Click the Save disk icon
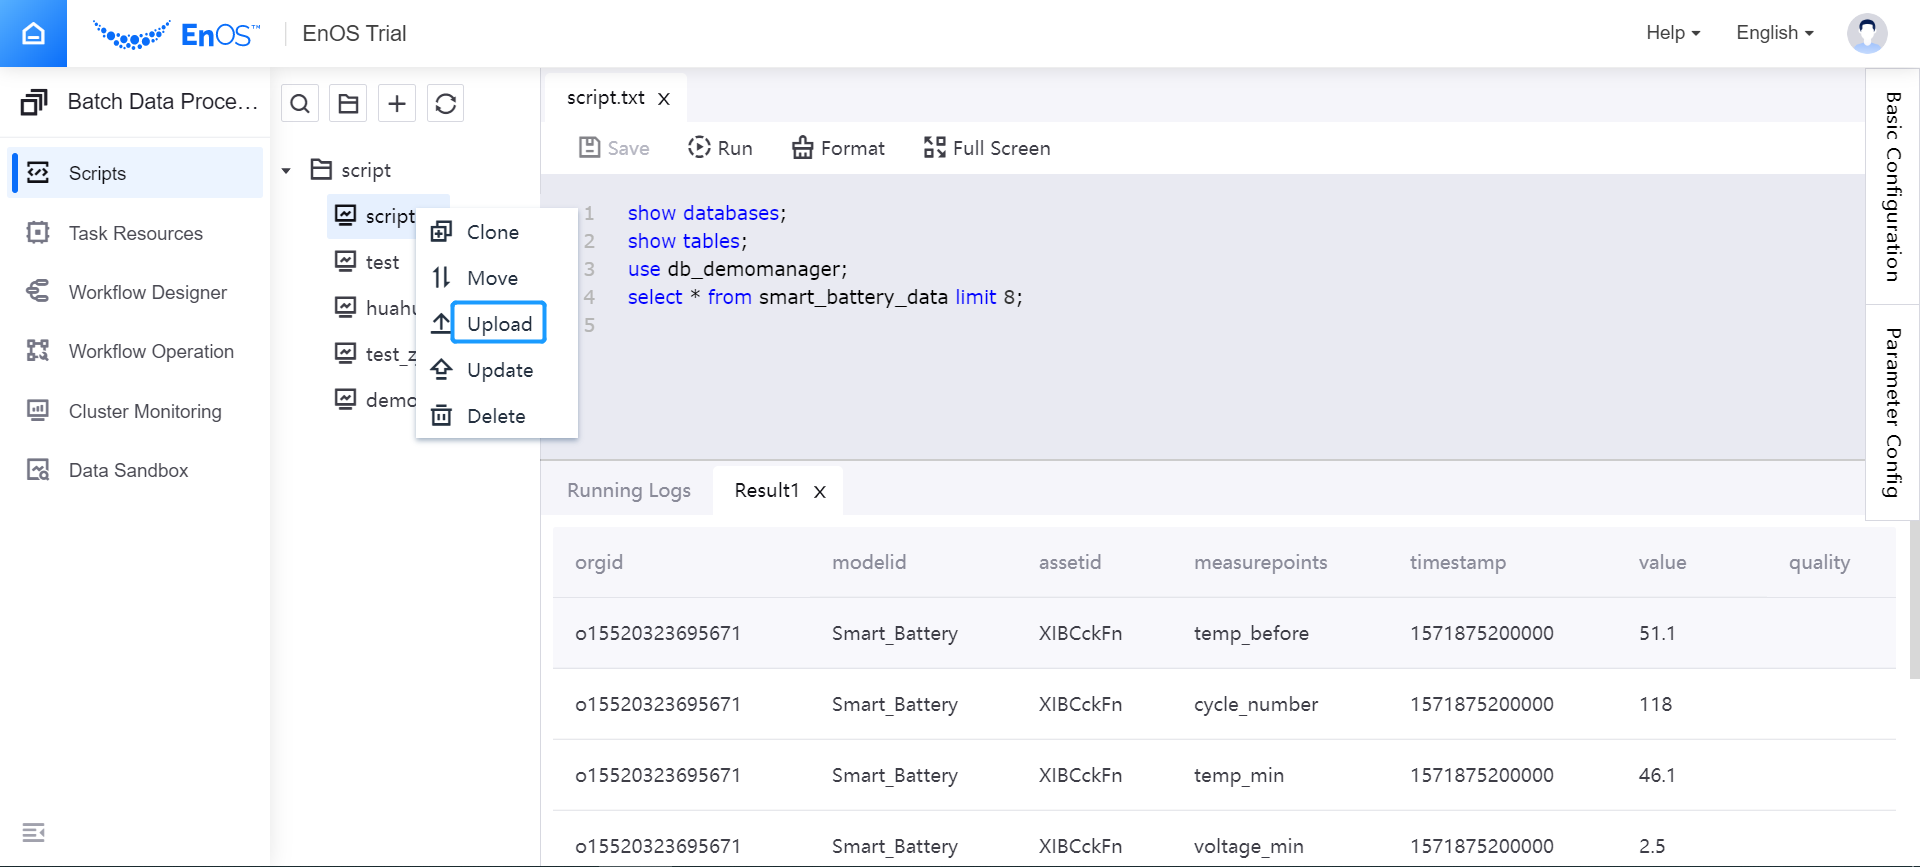 (x=589, y=148)
